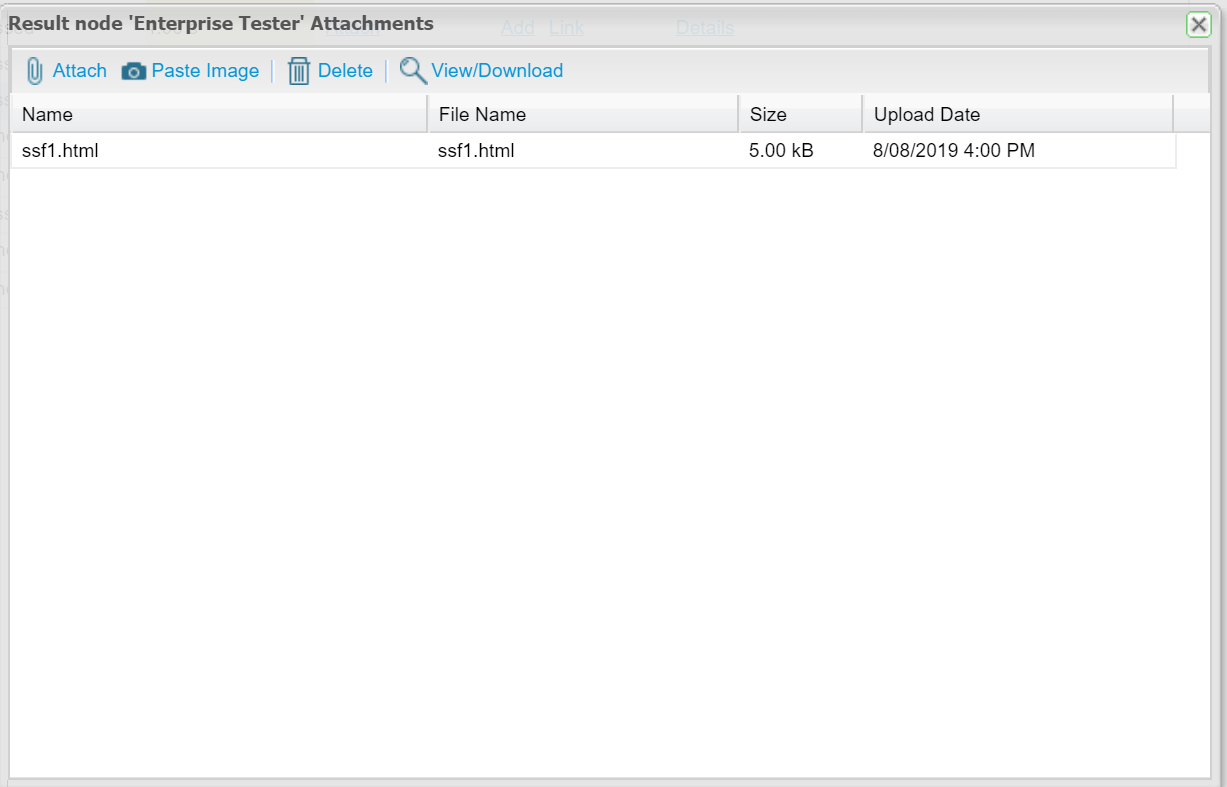Viewport: 1227px width, 787px height.
Task: Click the paperclip Attach icon
Action: point(35,71)
